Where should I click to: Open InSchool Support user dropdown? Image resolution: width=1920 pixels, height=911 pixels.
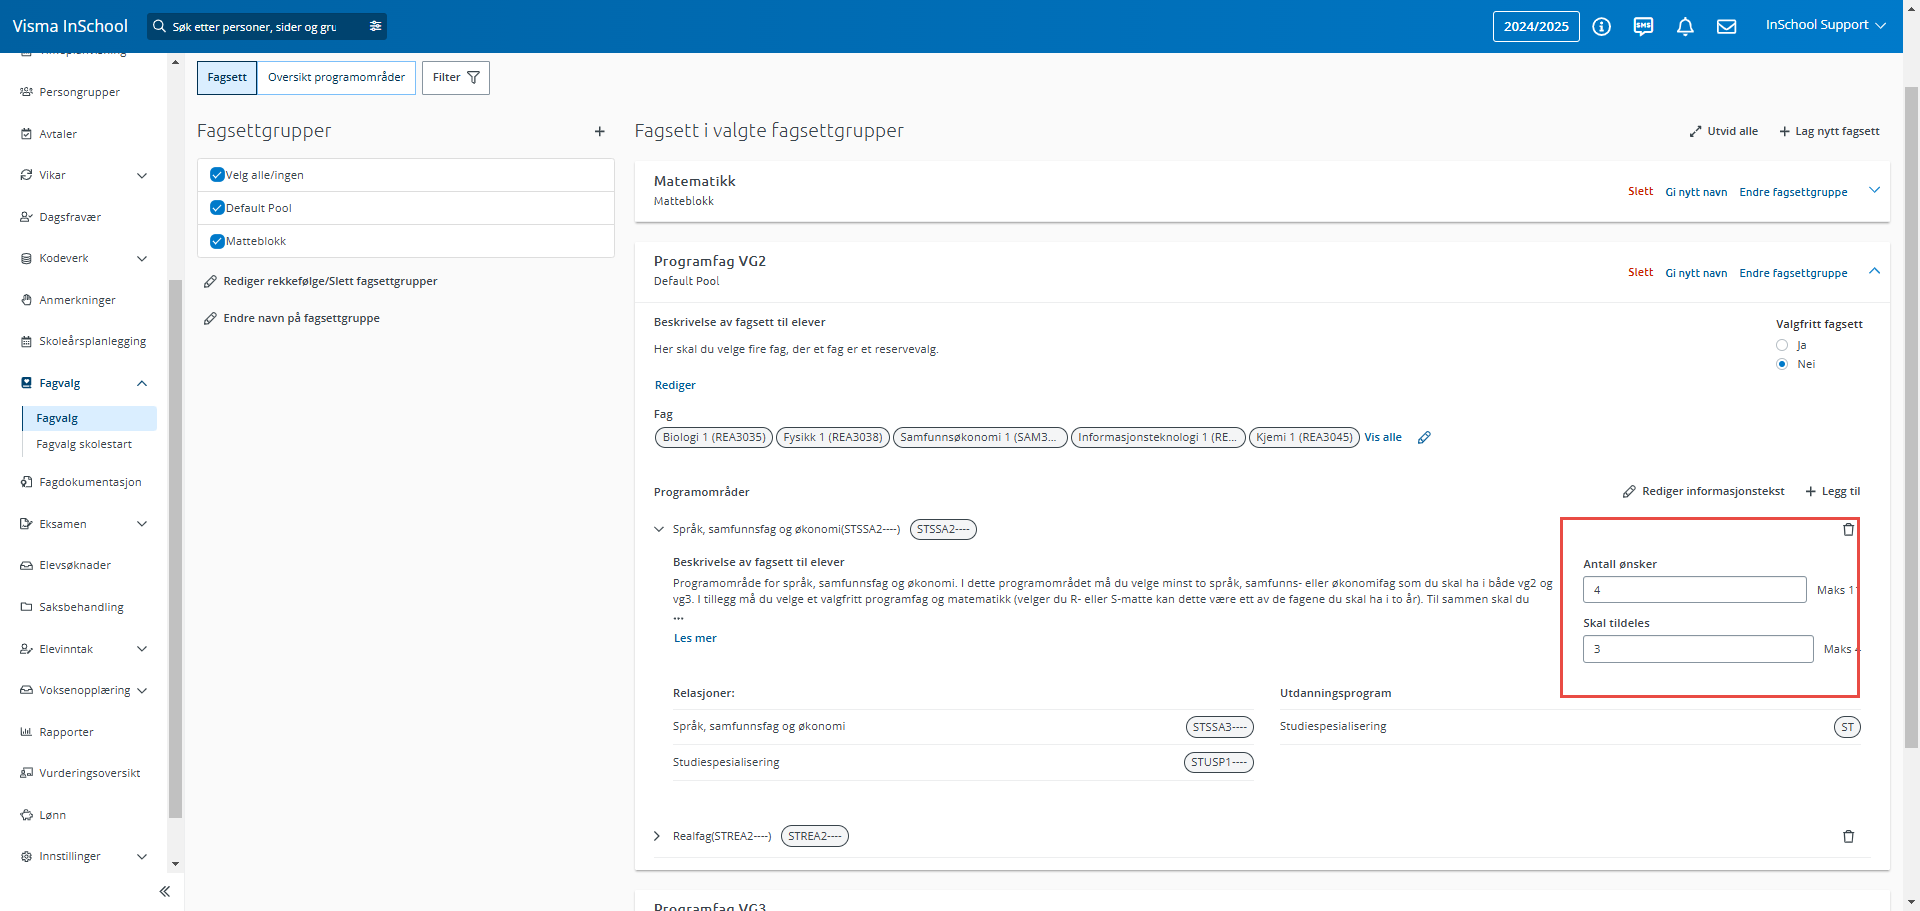point(1825,25)
